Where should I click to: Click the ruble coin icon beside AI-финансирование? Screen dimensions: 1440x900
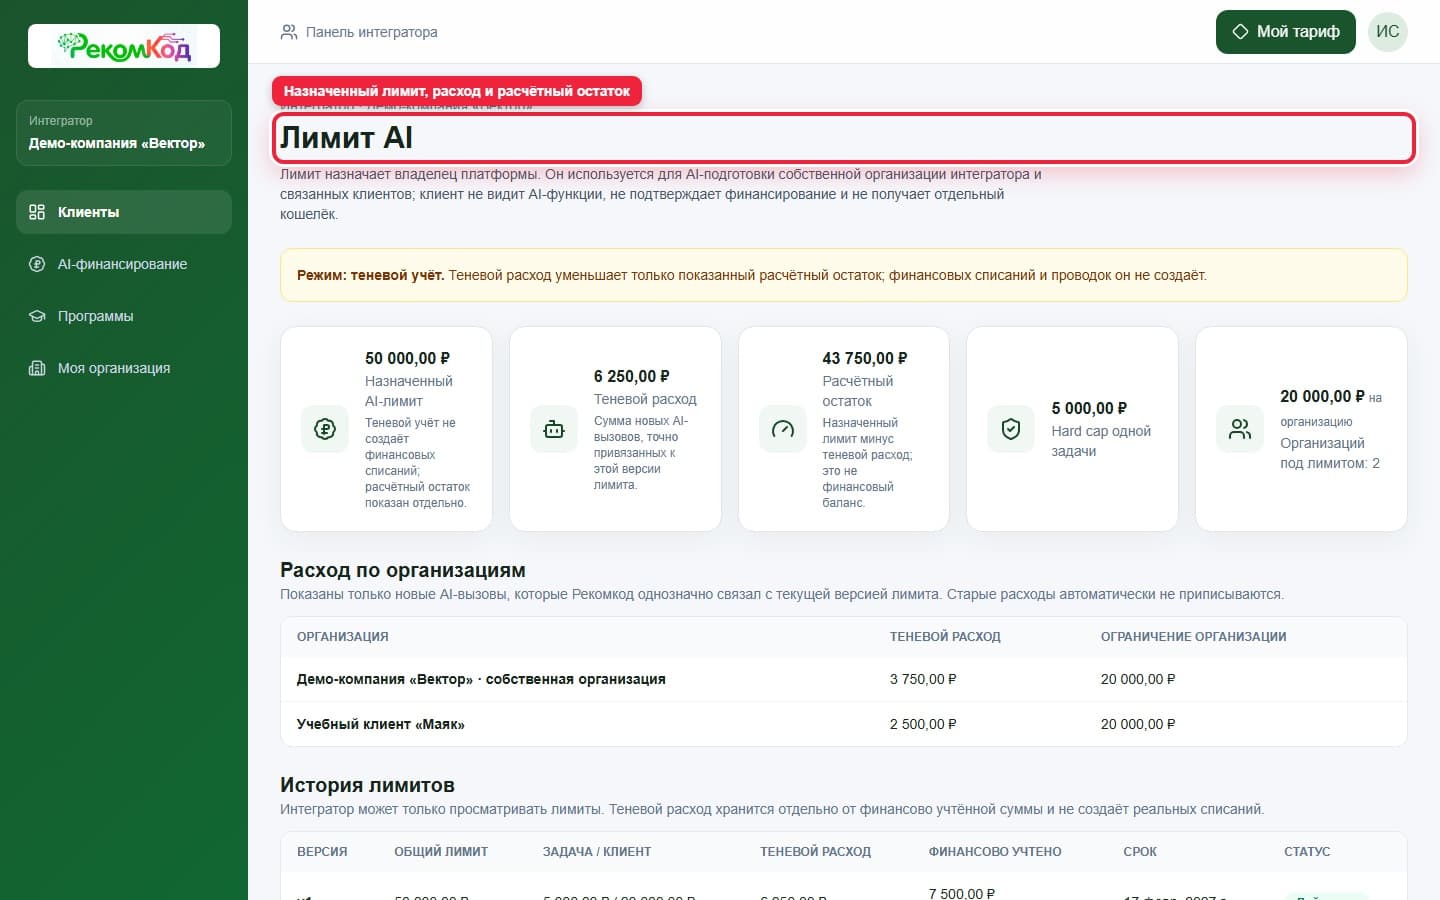point(37,264)
